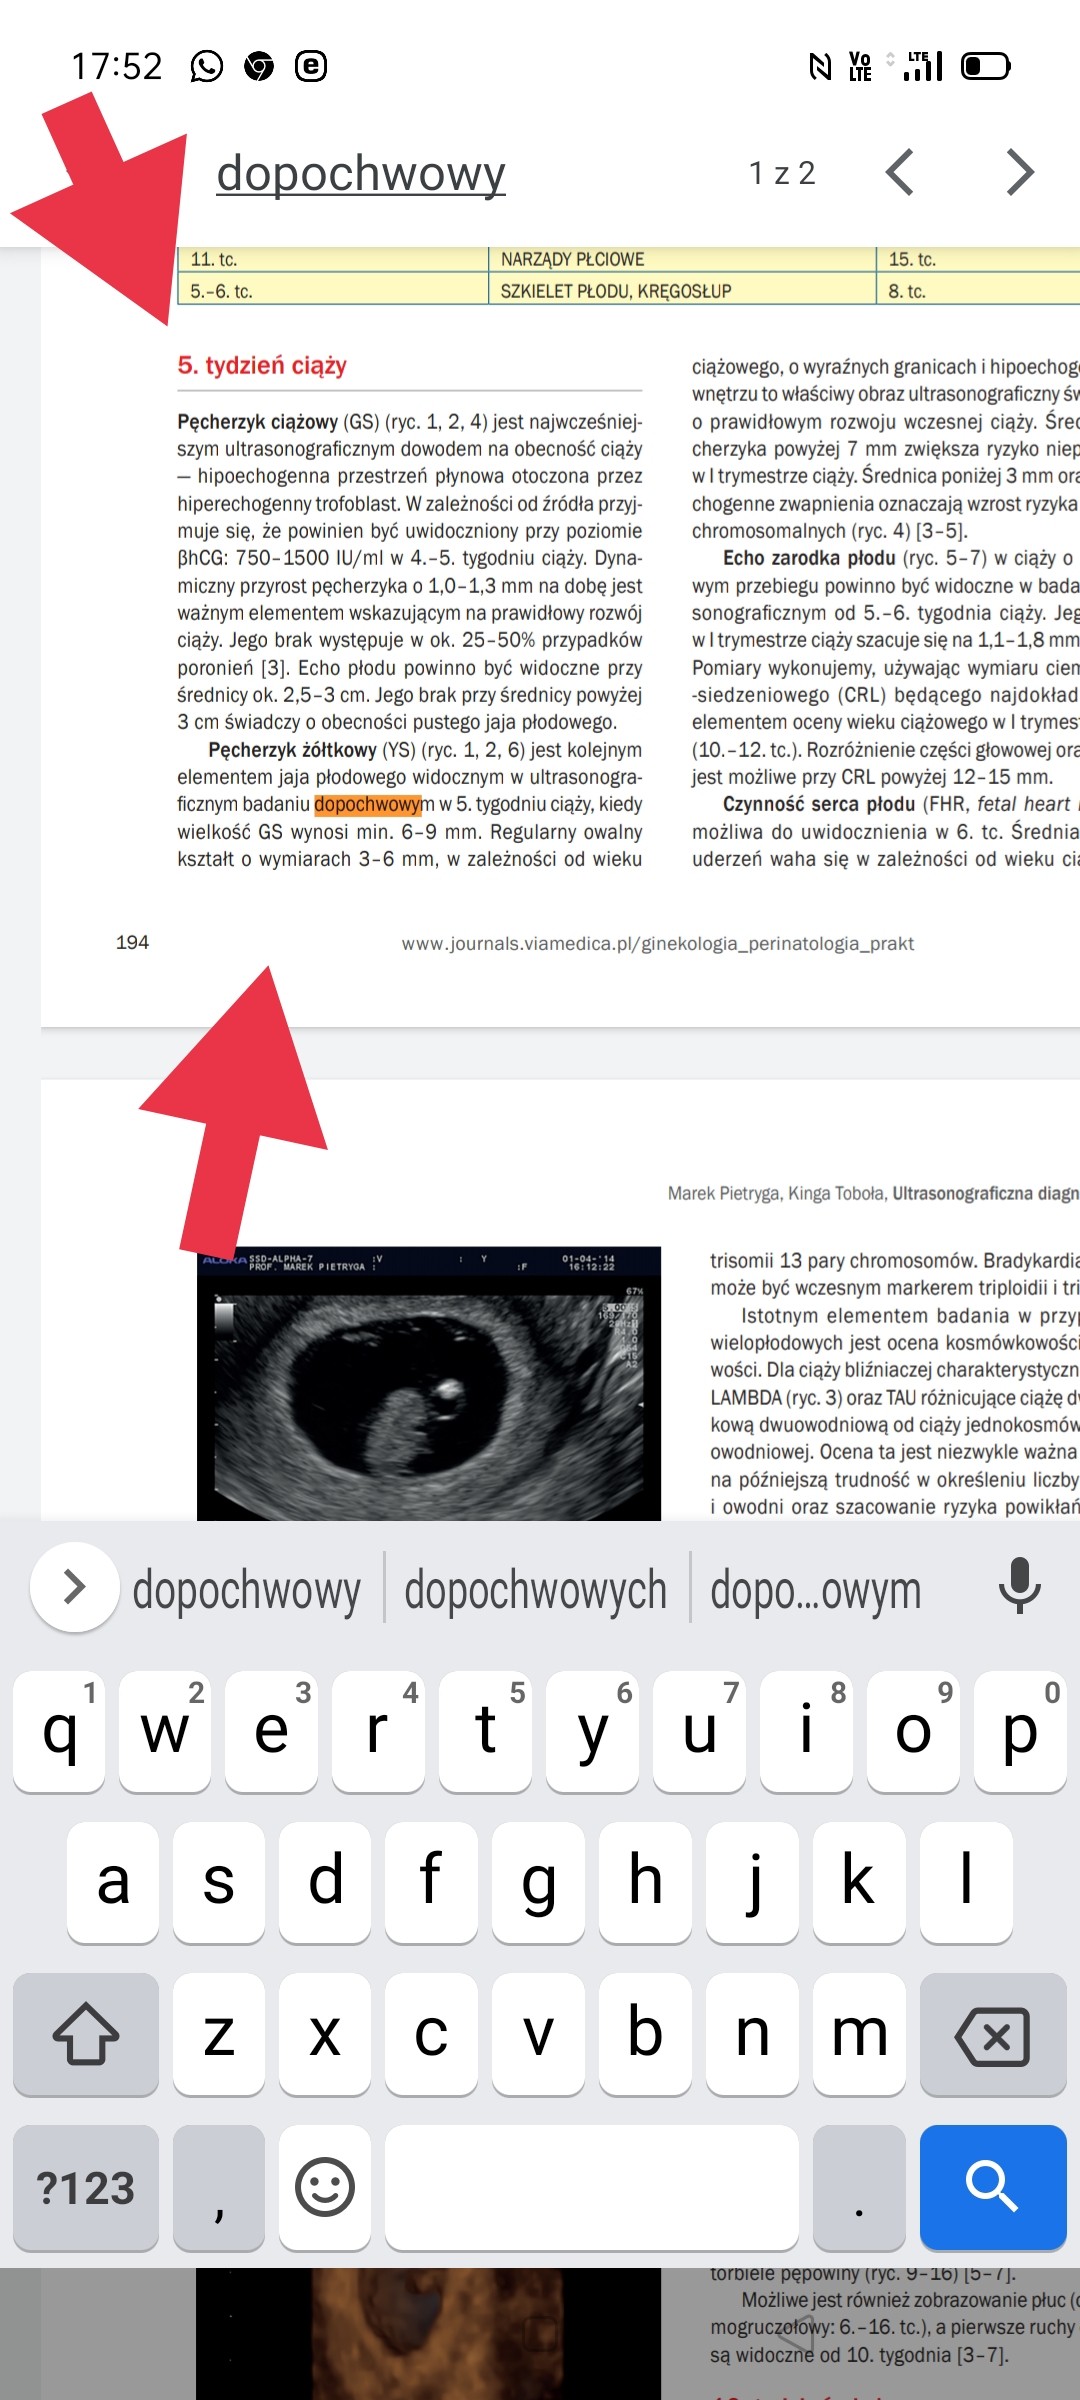Screen dimensions: 1080x2400
Task: Choose suggestion "dopochwowy"
Action: tap(246, 1590)
